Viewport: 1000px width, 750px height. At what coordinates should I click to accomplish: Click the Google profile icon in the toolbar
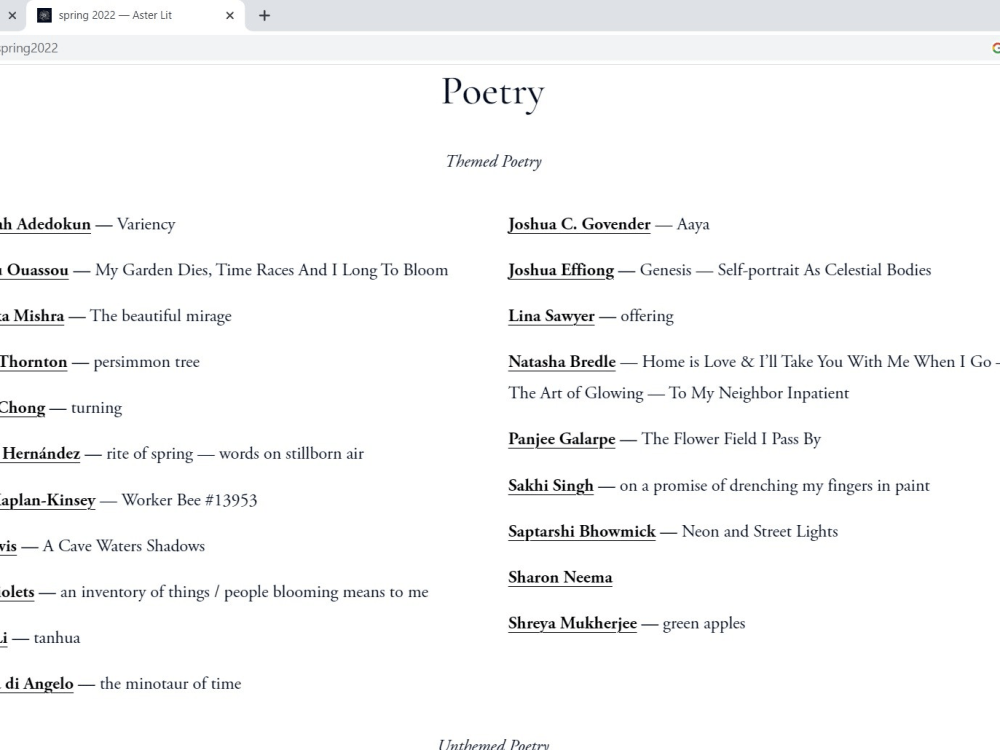[995, 47]
